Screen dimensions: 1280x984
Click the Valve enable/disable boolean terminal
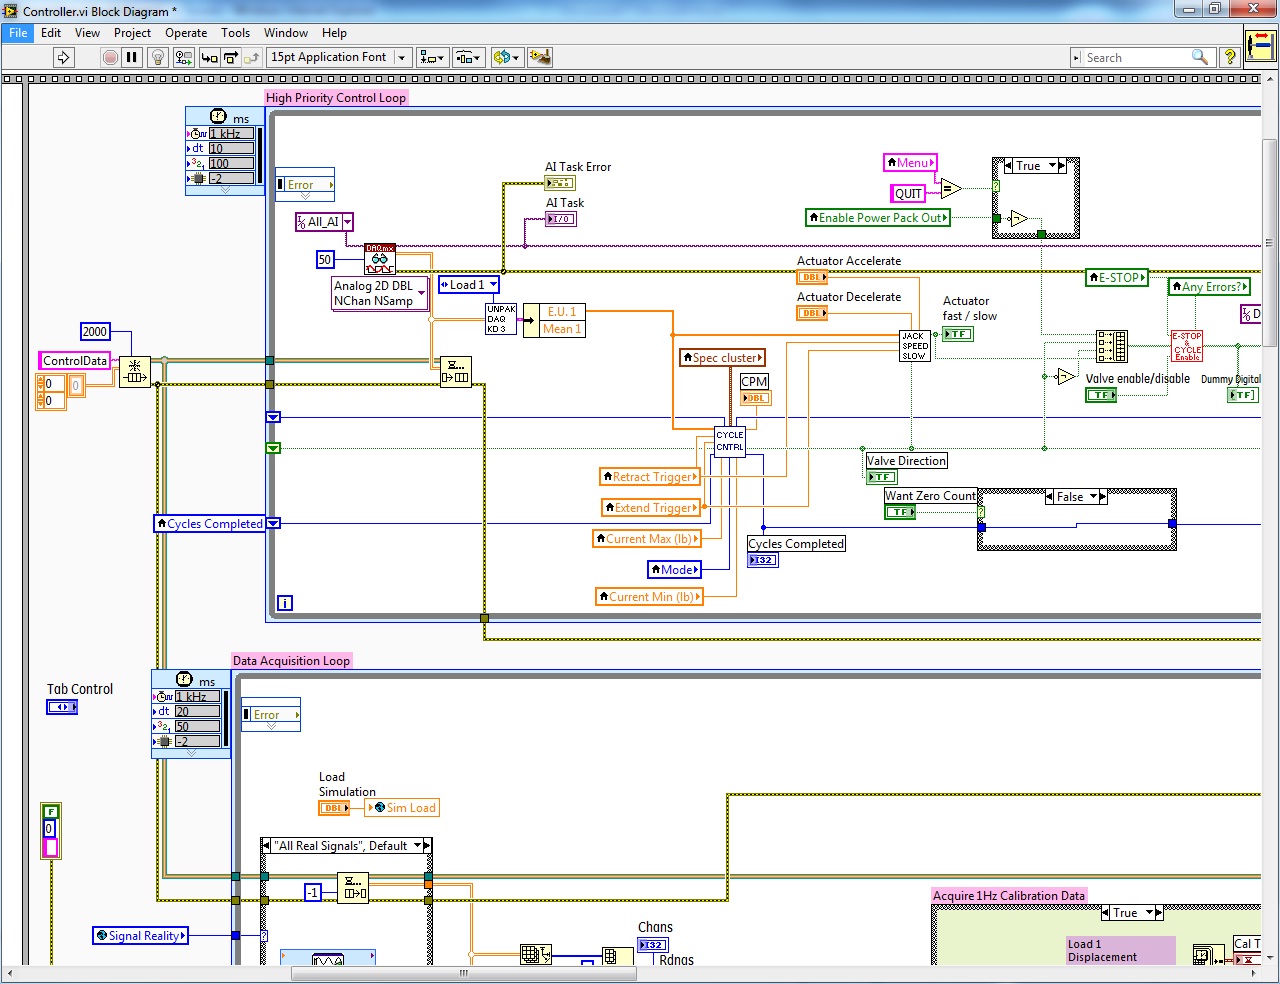click(1101, 395)
